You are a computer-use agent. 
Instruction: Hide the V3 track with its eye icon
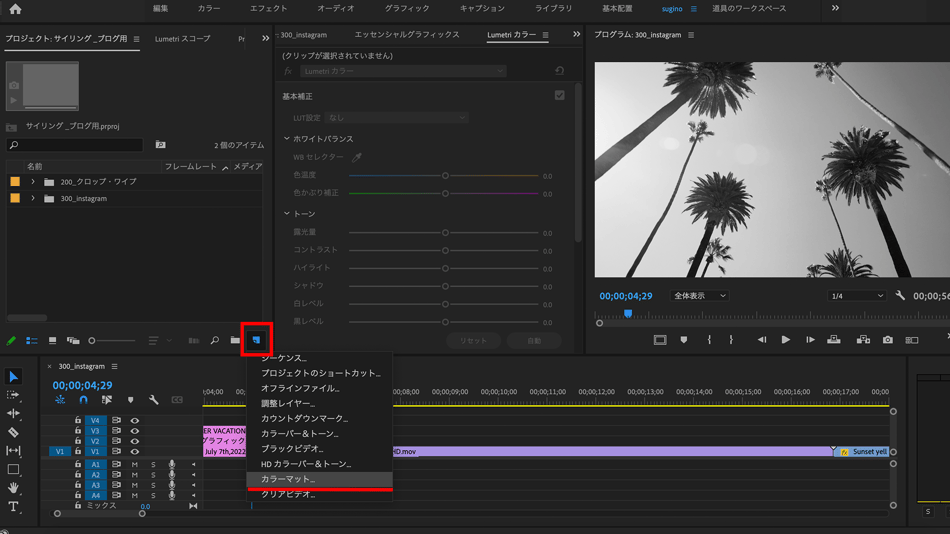[x=135, y=431]
